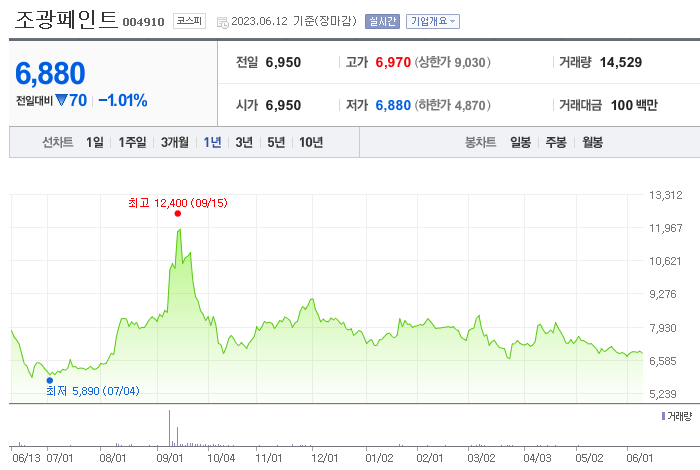This screenshot has height=470, width=700.
Task: Select the 1주일 line chart tab
Action: 132,142
